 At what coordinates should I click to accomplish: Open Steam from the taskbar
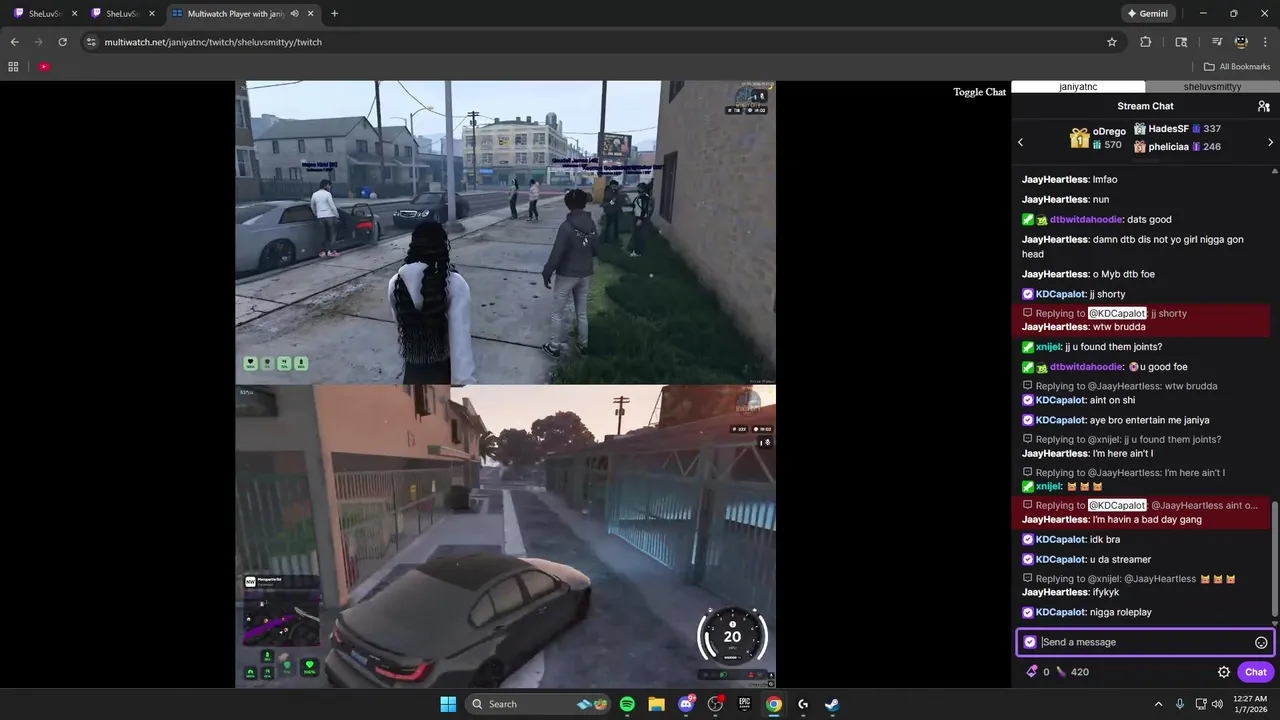point(832,704)
